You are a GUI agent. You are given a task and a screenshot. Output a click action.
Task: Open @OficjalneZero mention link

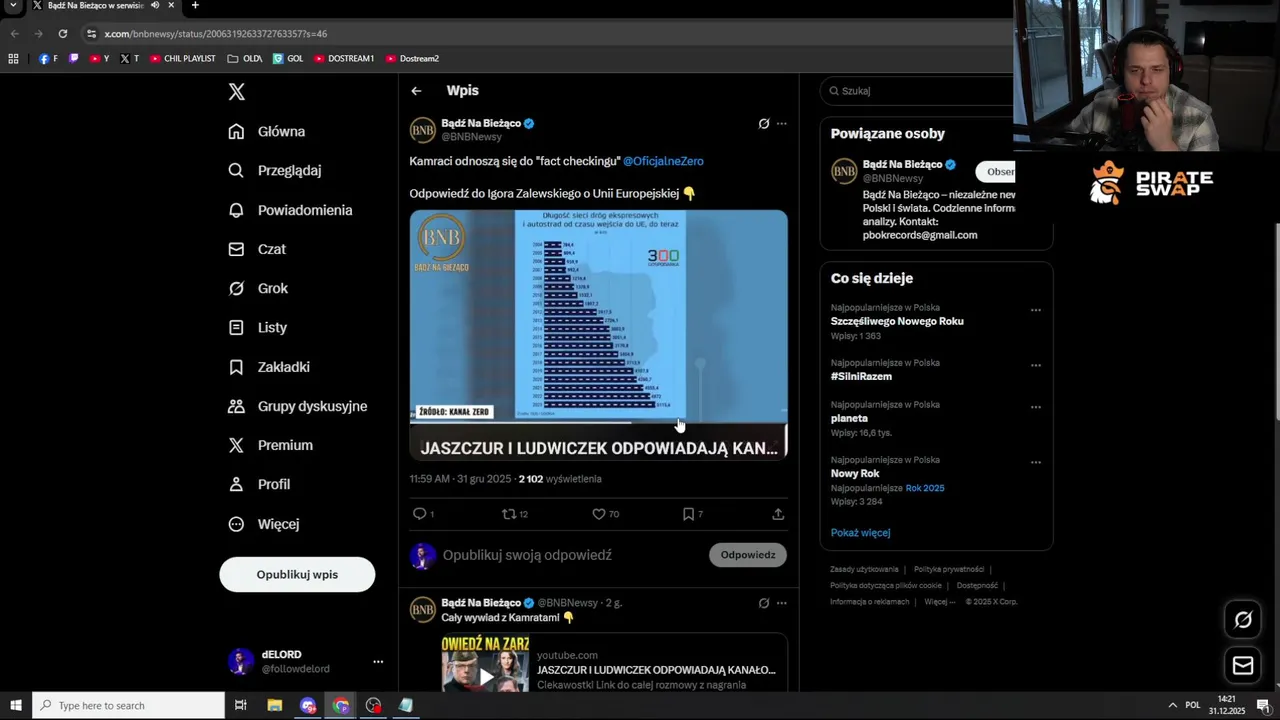663,161
